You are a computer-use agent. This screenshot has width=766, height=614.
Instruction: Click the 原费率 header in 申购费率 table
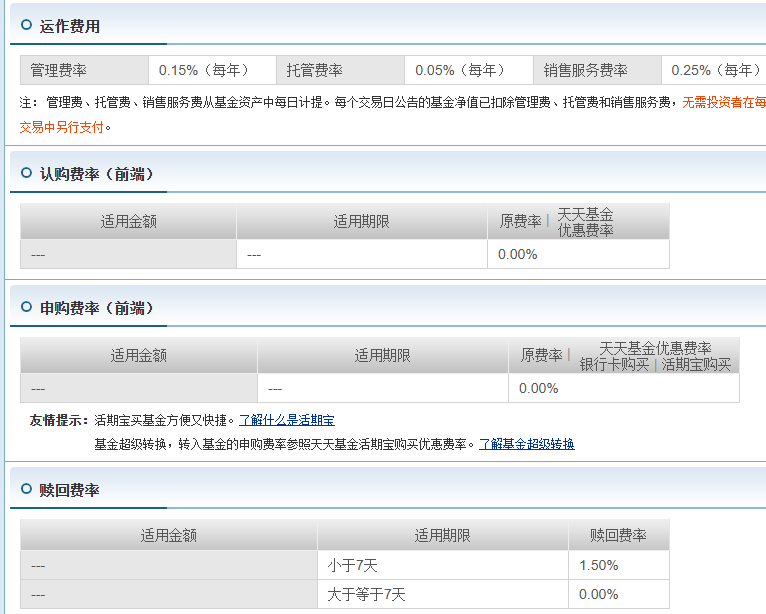(x=541, y=355)
